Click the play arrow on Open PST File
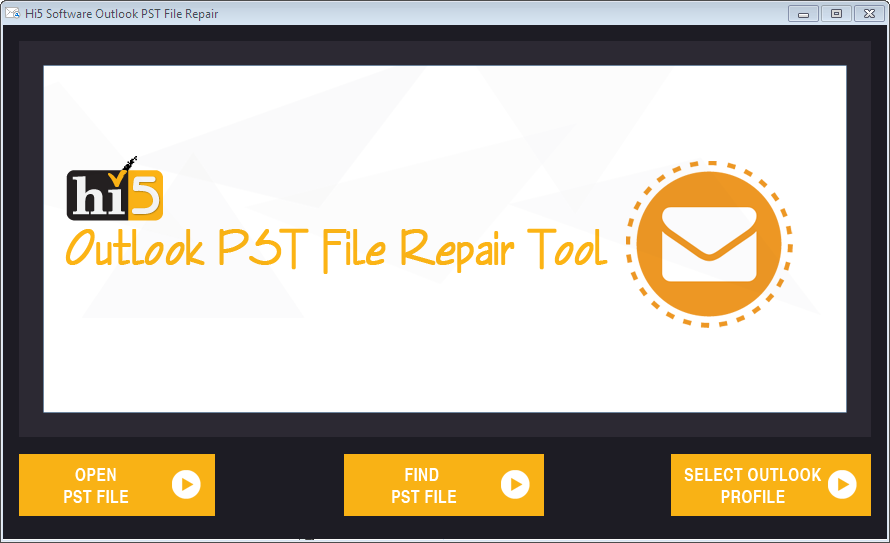This screenshot has width=890, height=543. 186,485
